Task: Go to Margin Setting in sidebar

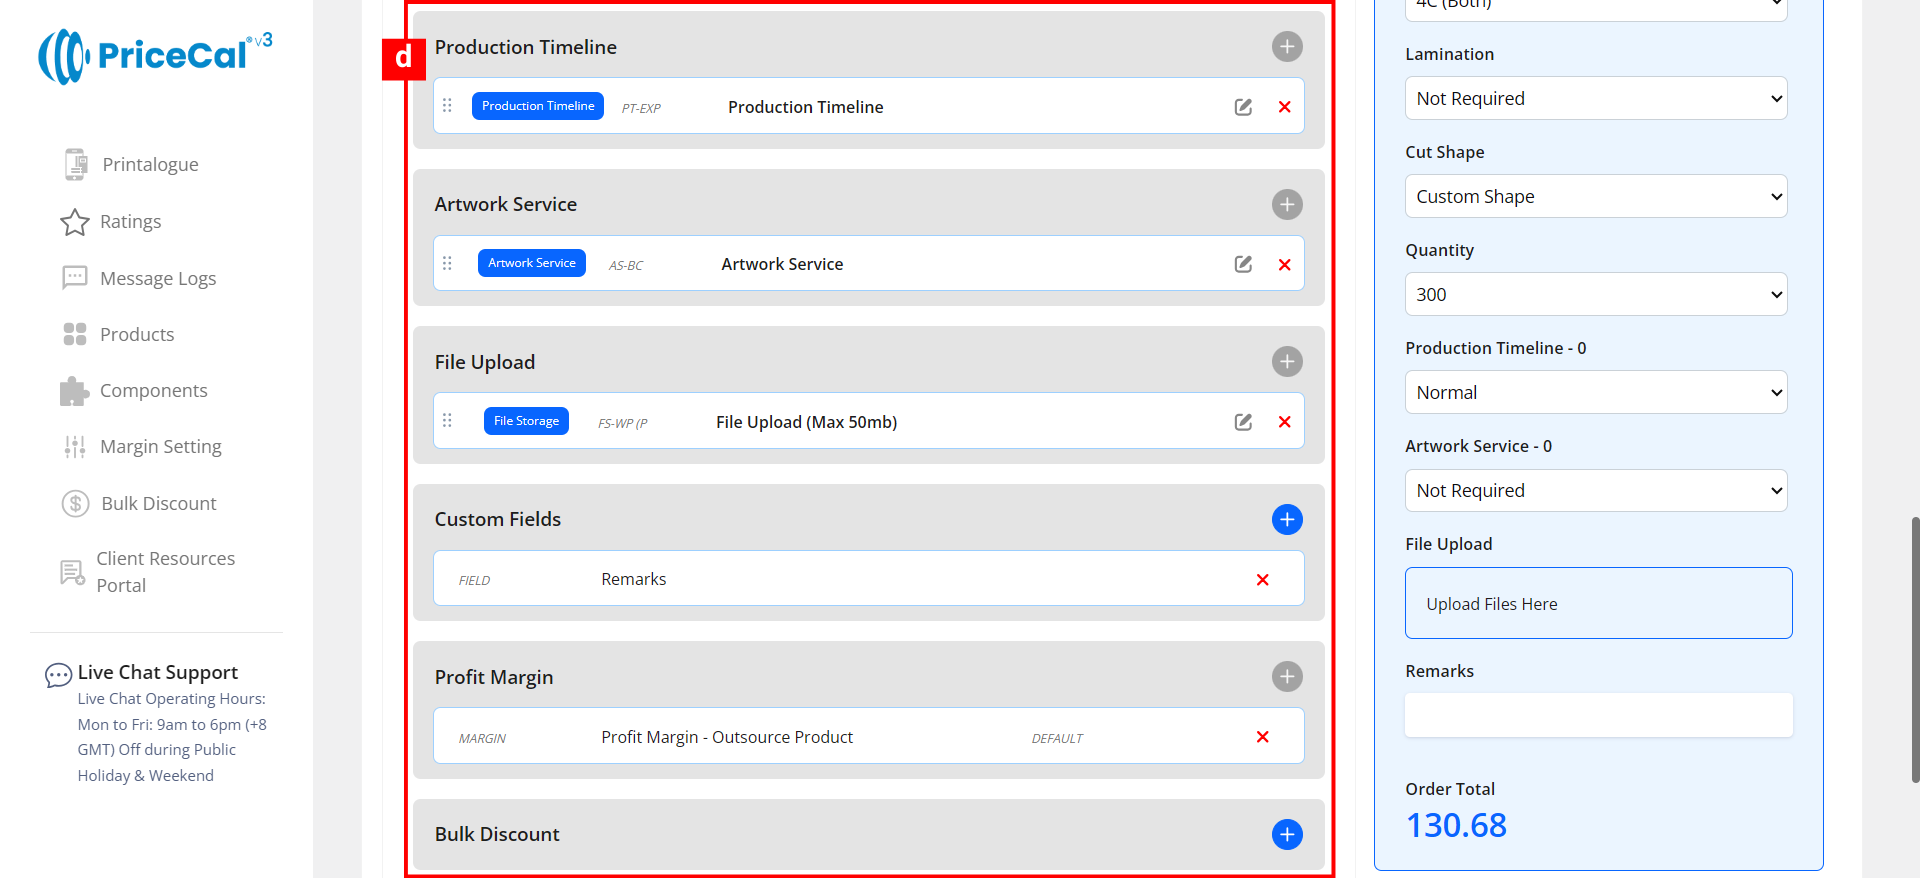Action: click(160, 447)
